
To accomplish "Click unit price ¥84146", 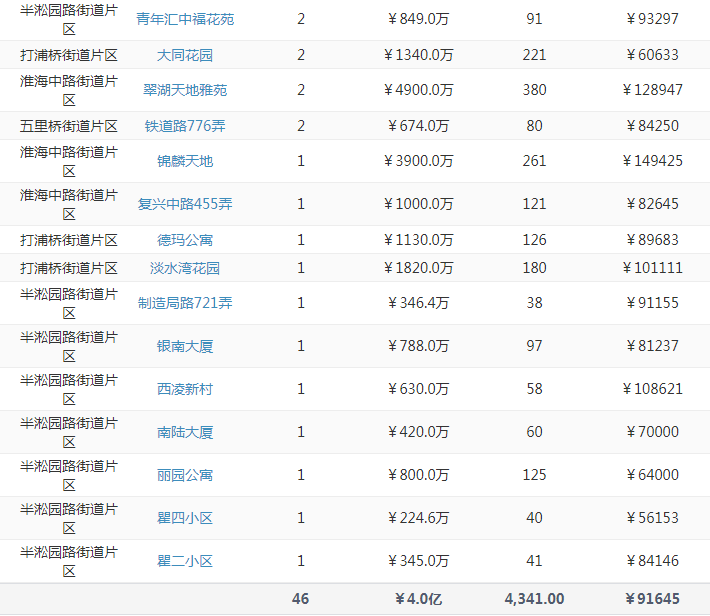I will tap(652, 561).
